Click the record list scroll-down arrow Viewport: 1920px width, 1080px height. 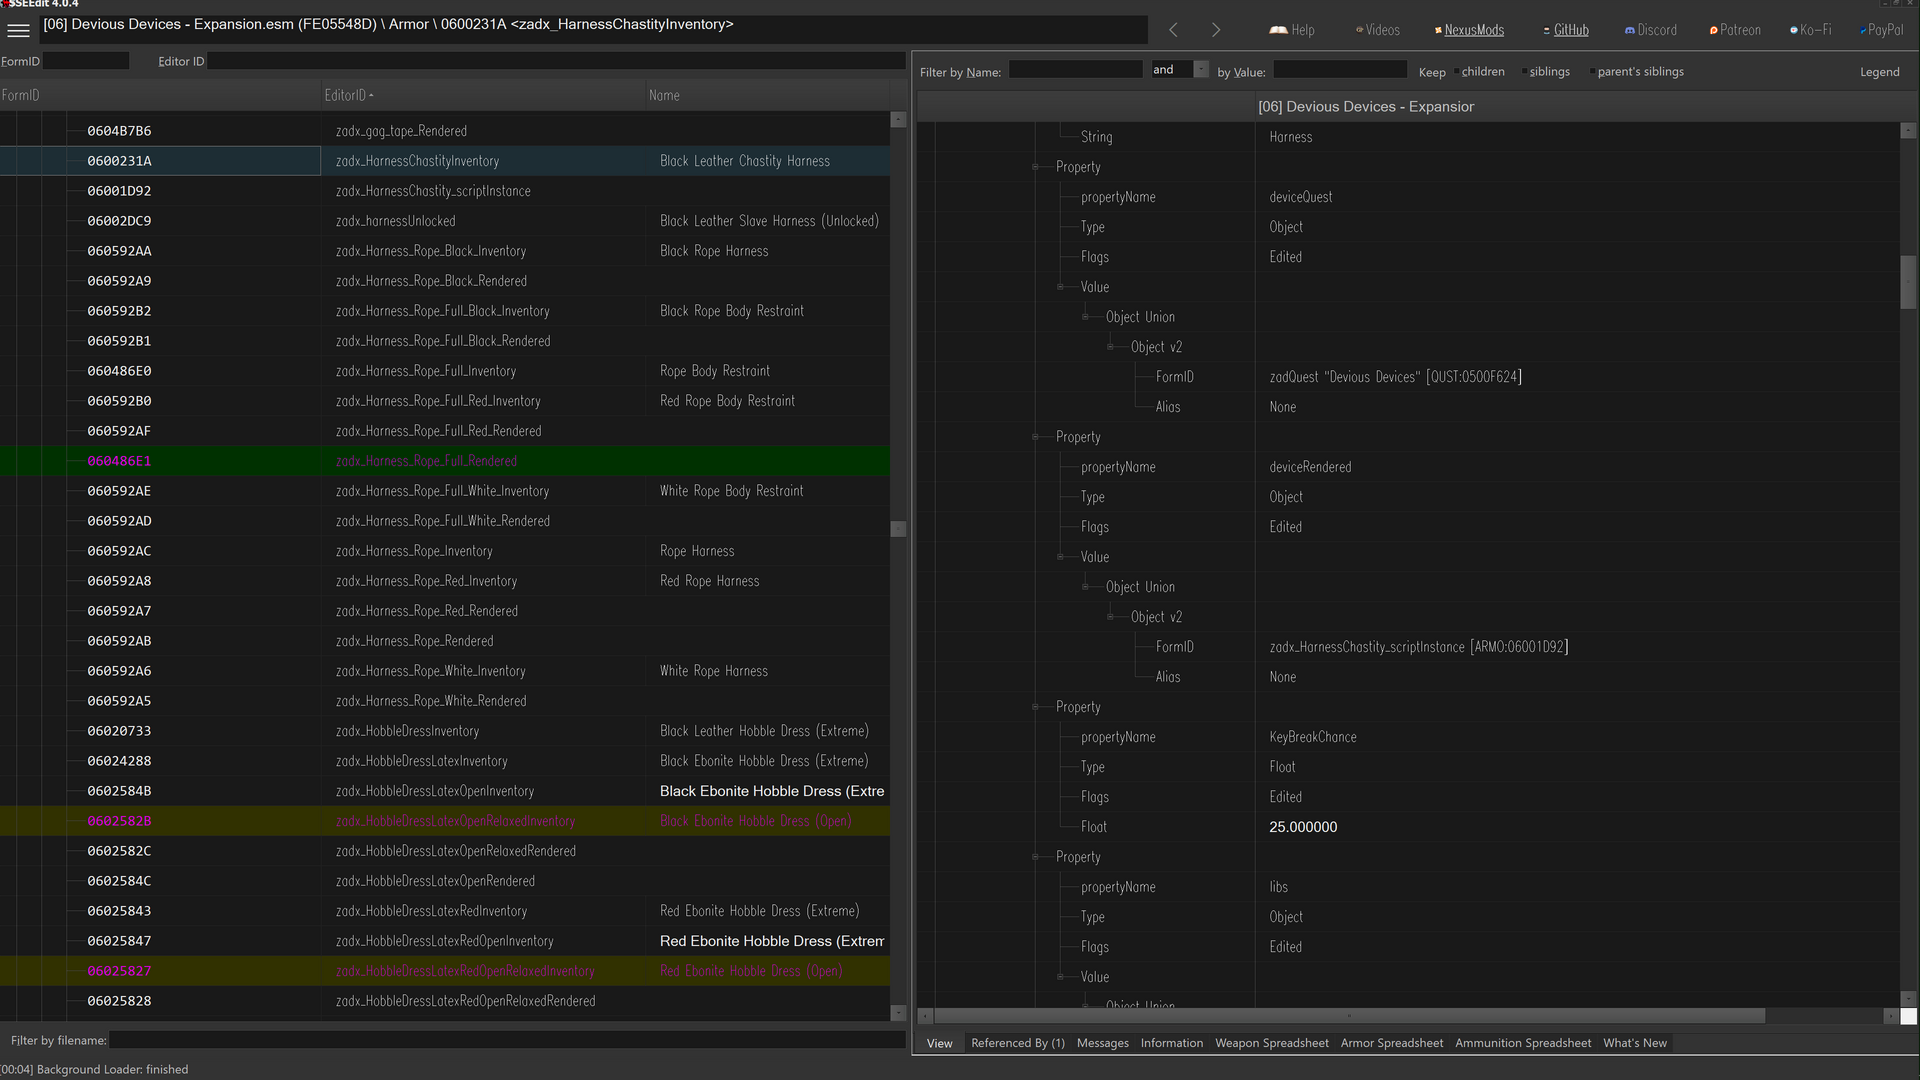point(898,1012)
